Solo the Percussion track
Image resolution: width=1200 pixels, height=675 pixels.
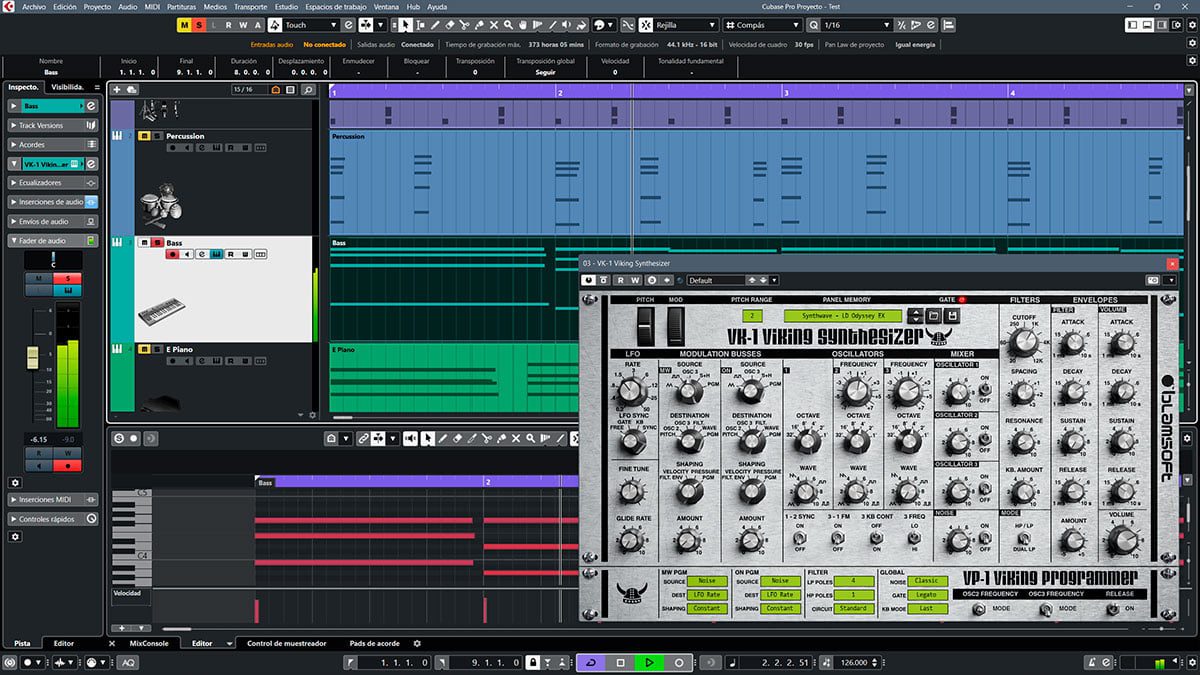[x=156, y=136]
